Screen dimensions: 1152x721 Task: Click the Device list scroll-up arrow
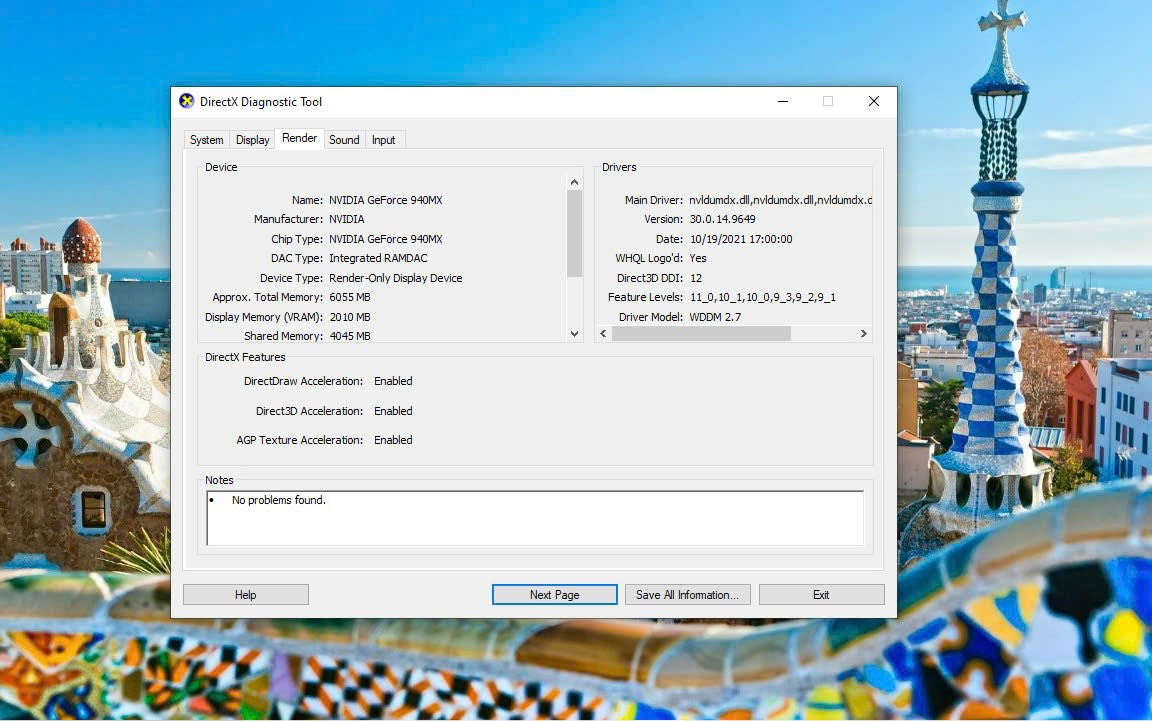574,182
